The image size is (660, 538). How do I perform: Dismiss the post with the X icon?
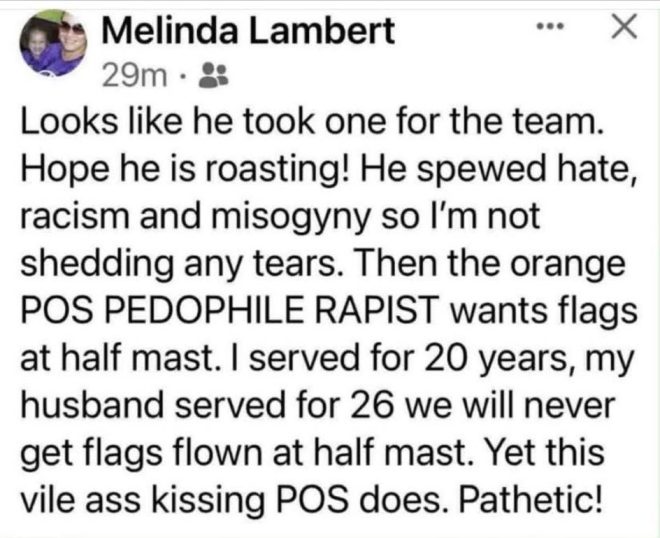(x=624, y=27)
